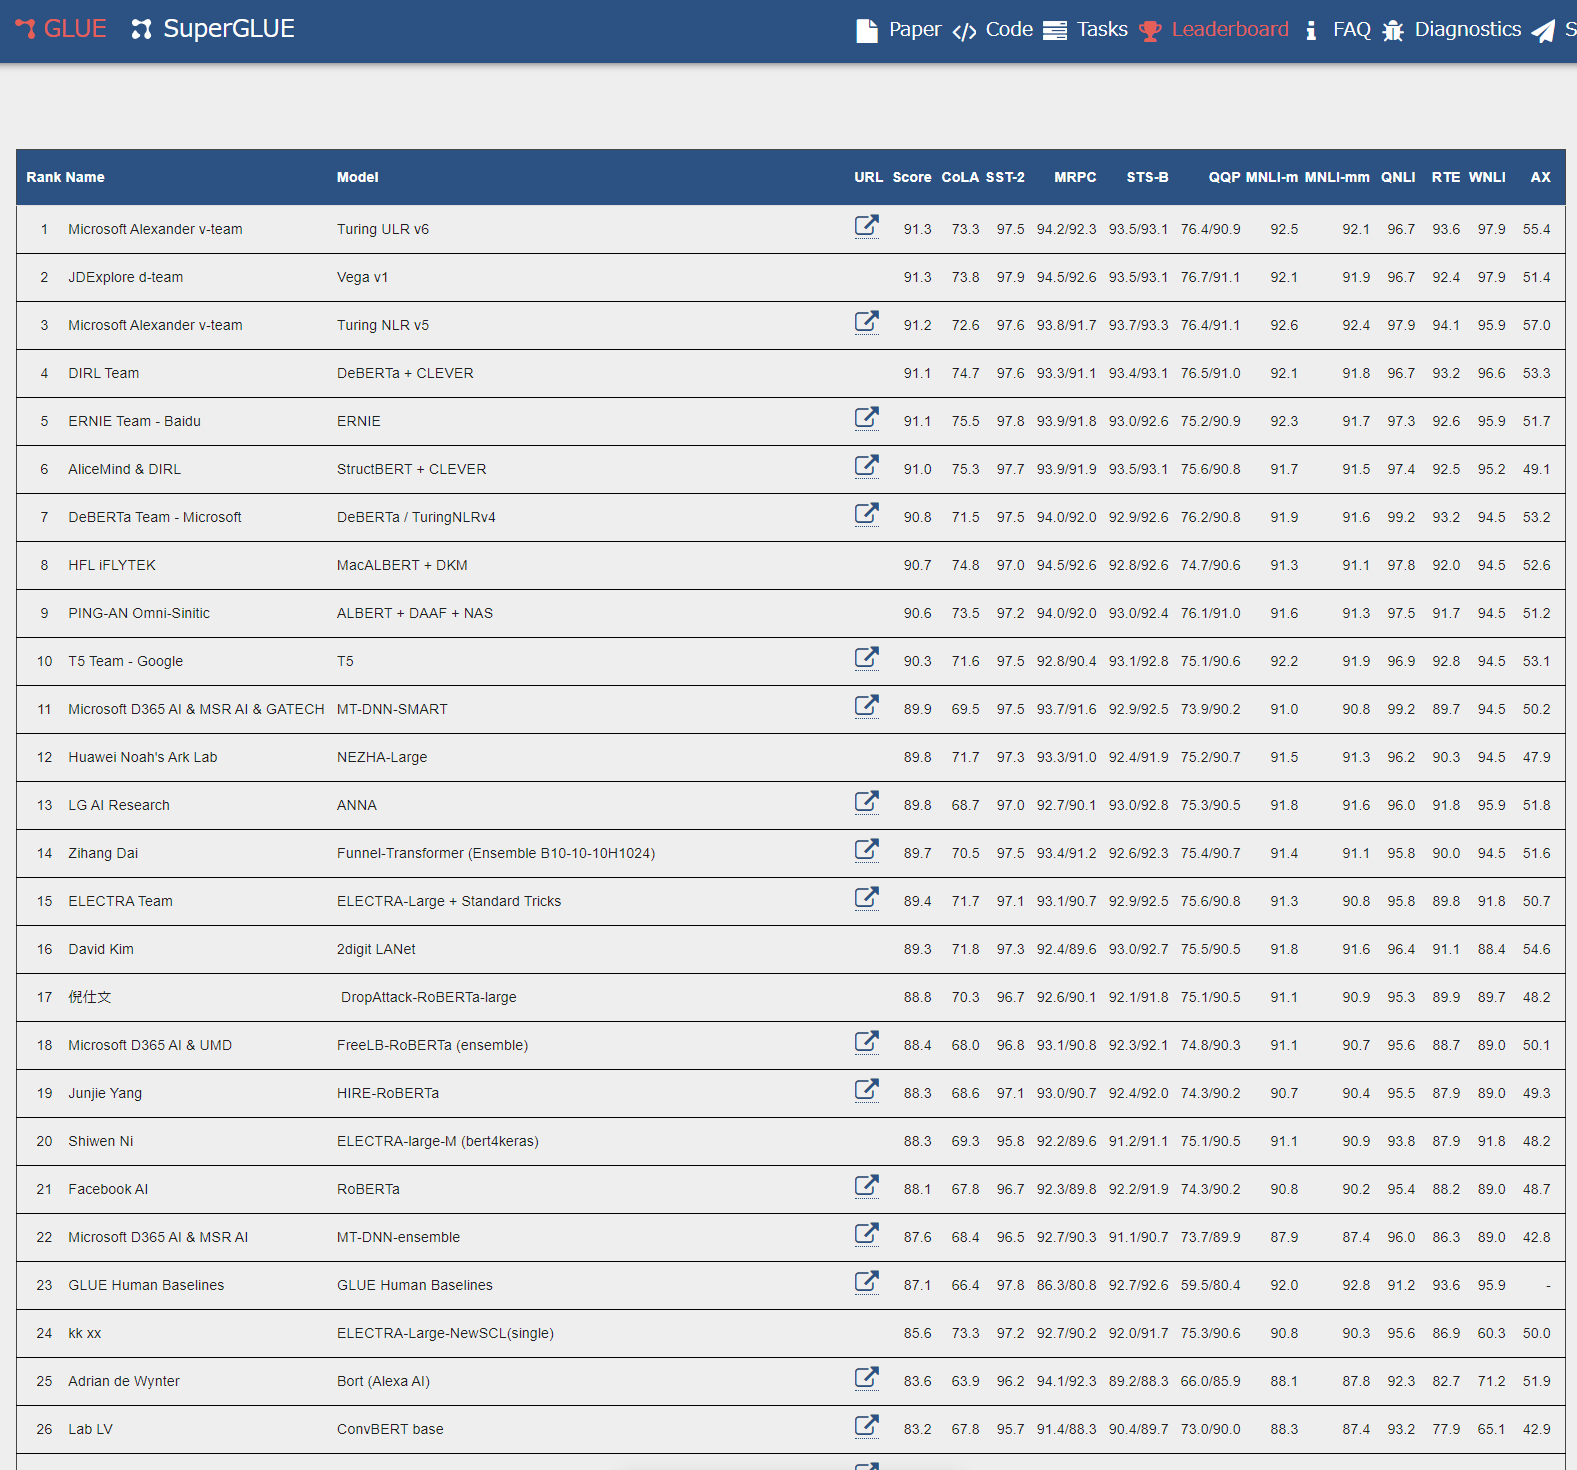Screen dimensions: 1577x1470
Task: Select ELECTRA-large-M (bert4keras) model cell
Action: click(438, 1141)
